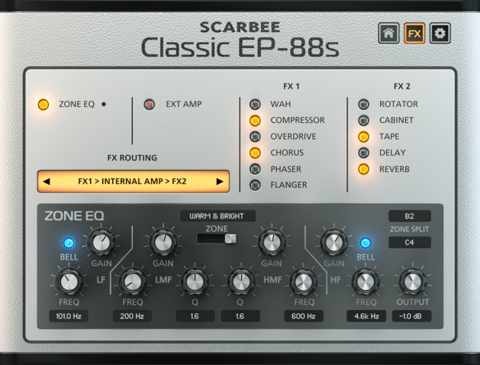Click the Output knob
Image resolution: width=480 pixels, height=365 pixels.
412,282
